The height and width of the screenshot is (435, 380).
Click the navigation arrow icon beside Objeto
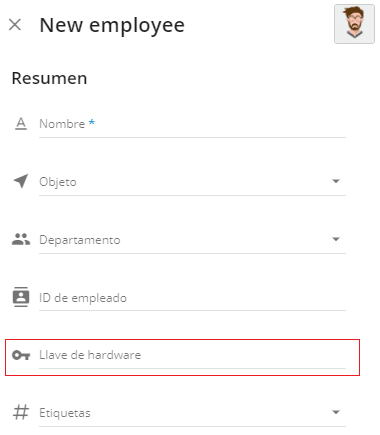pyautogui.click(x=21, y=181)
